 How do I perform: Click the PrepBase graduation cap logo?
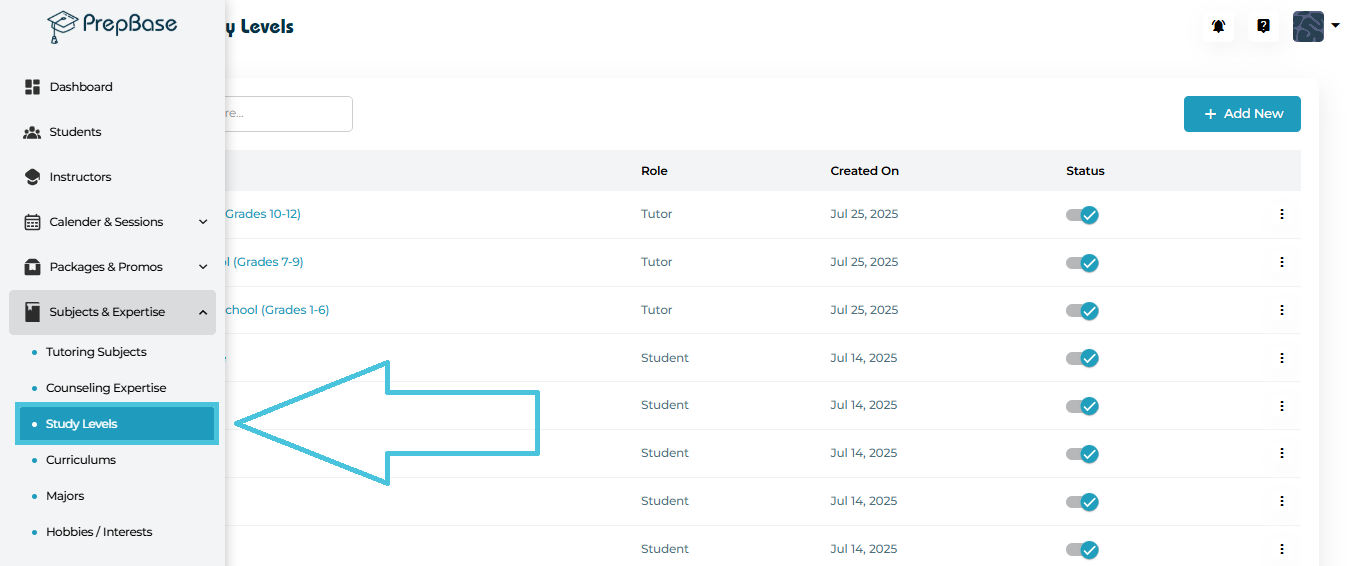63,27
